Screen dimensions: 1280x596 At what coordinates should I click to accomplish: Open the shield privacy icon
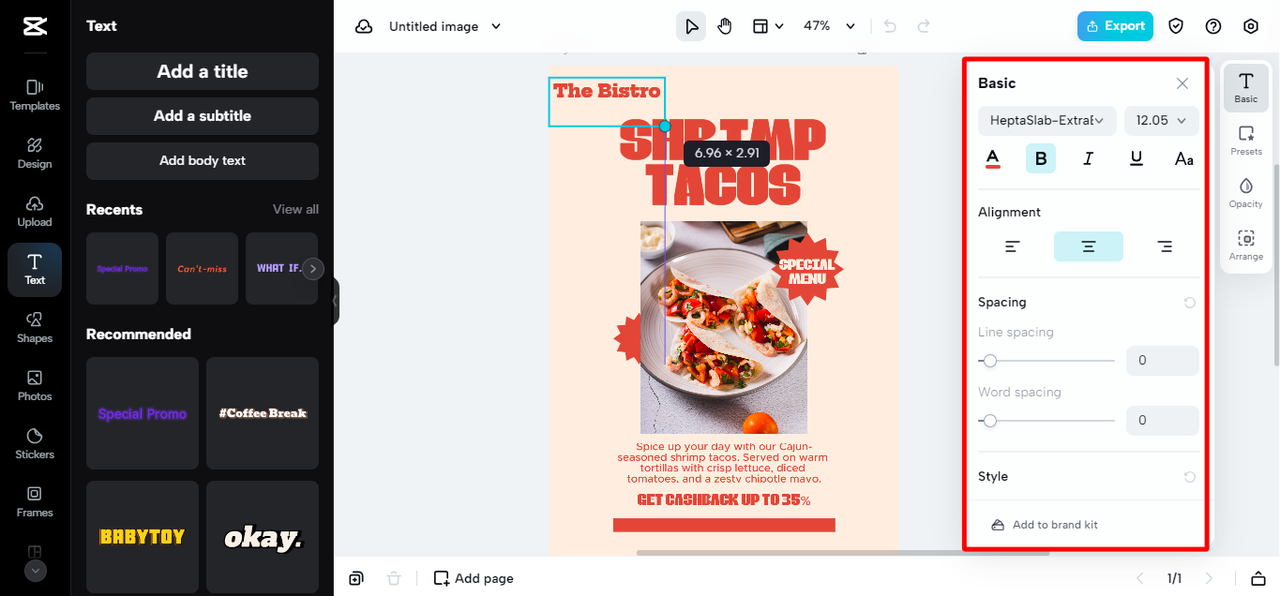[x=1176, y=26]
